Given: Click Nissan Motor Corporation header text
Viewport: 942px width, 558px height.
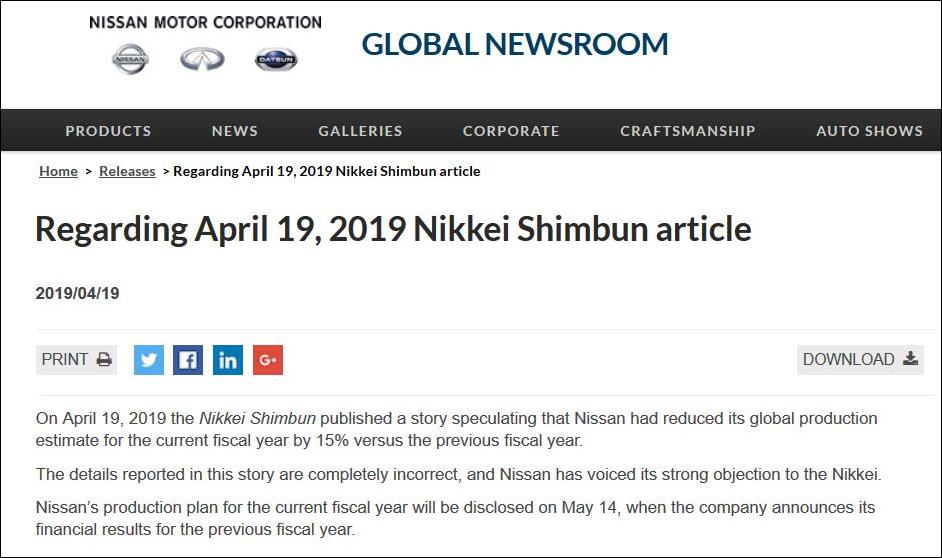Looking at the screenshot, I should (205, 22).
